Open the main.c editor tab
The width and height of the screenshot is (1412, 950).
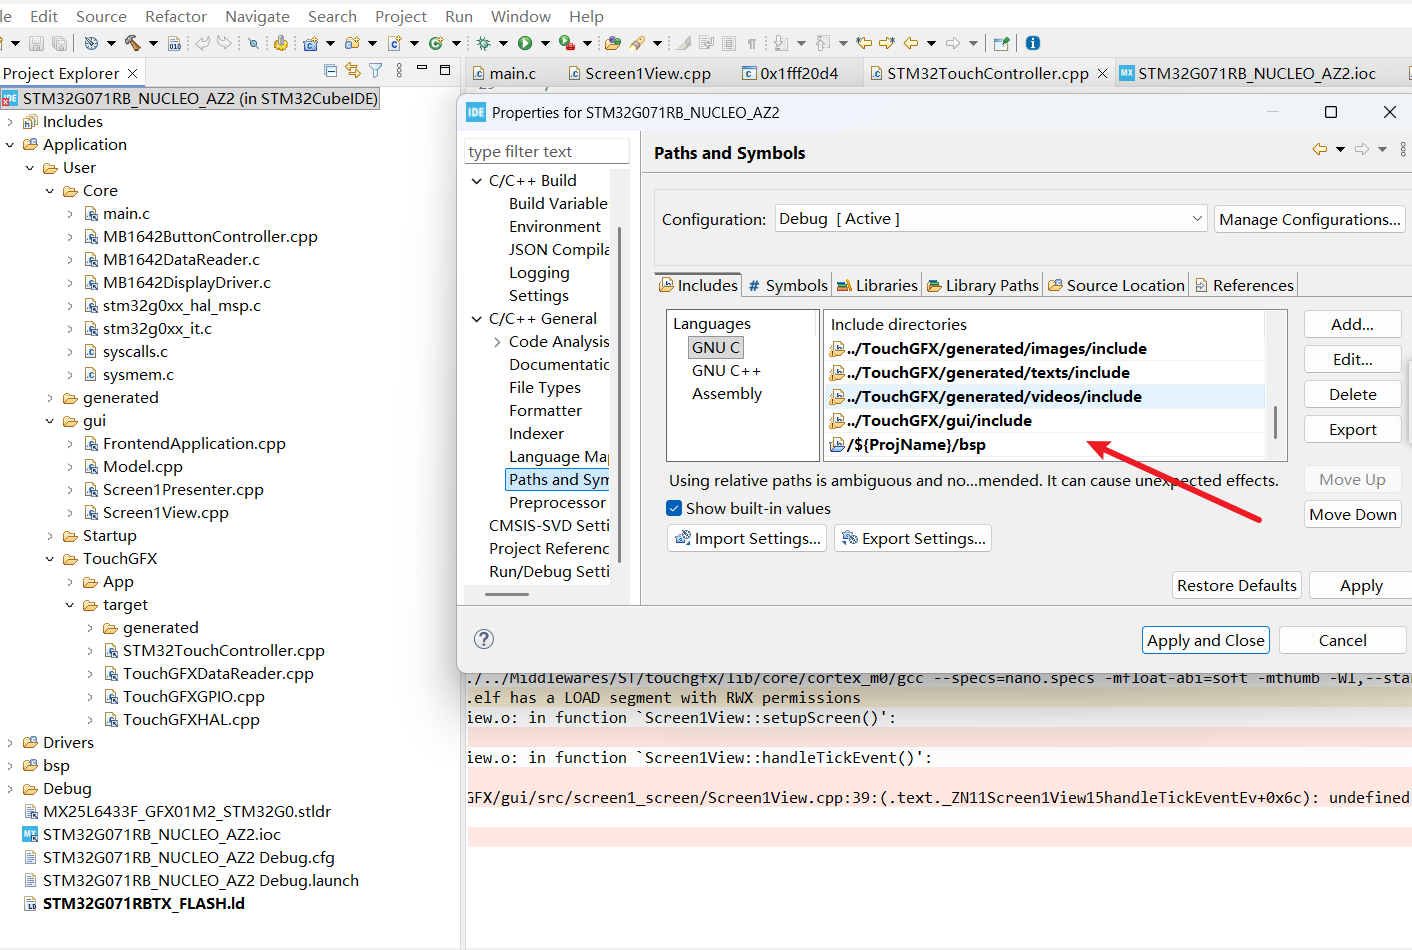coord(505,73)
